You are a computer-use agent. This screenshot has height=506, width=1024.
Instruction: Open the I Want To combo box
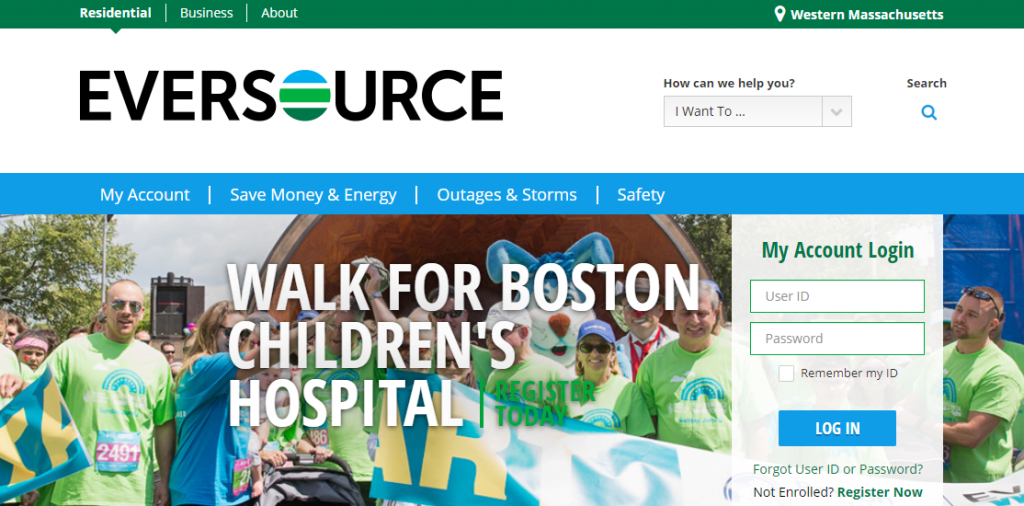click(743, 112)
